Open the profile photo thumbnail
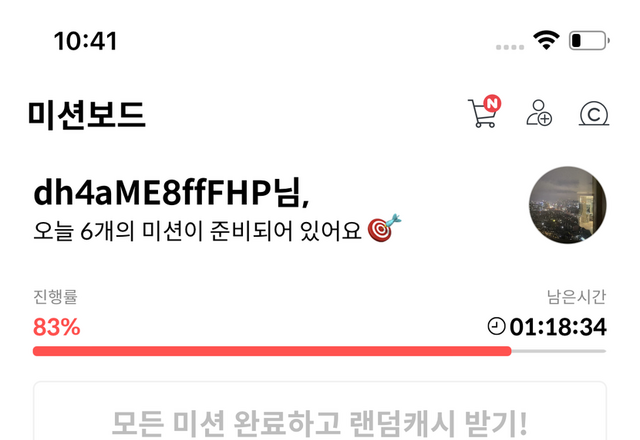 (x=567, y=205)
